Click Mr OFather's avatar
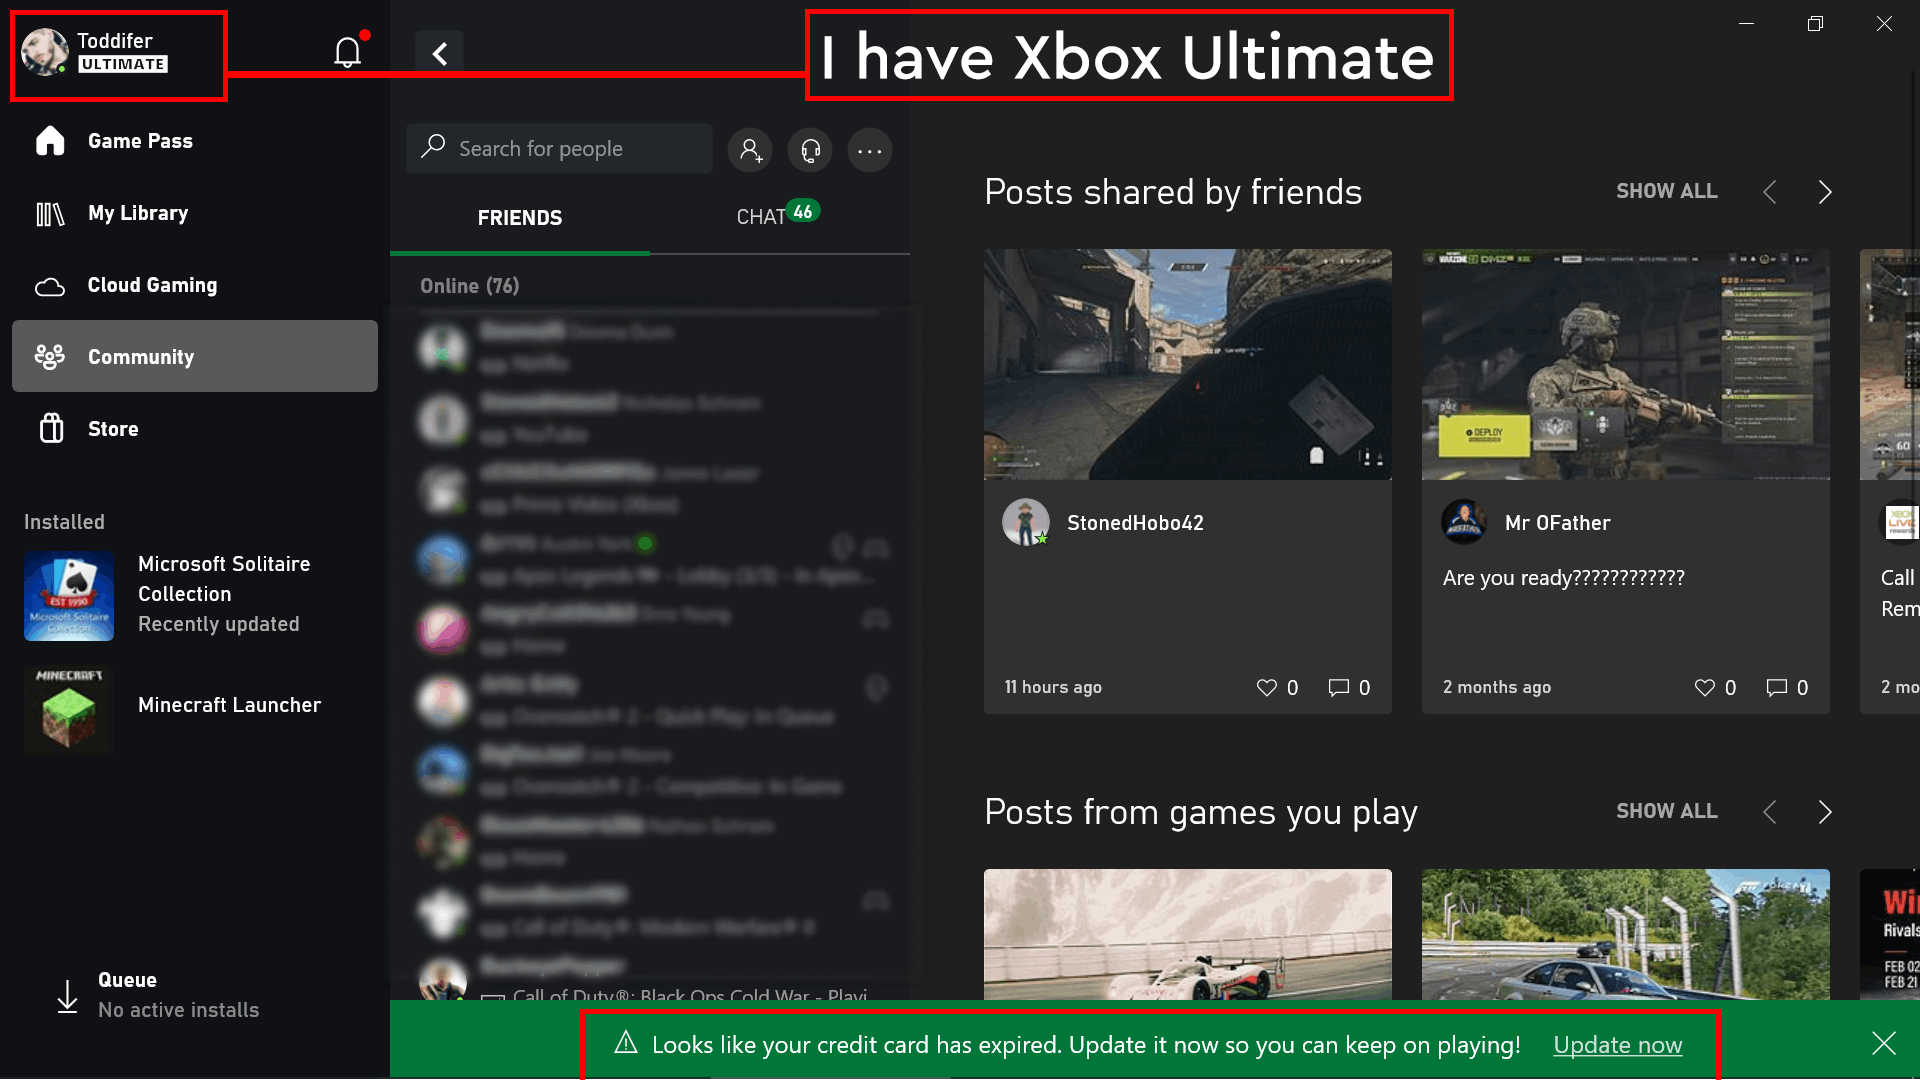Viewport: 1920px width, 1080px height. (1464, 522)
